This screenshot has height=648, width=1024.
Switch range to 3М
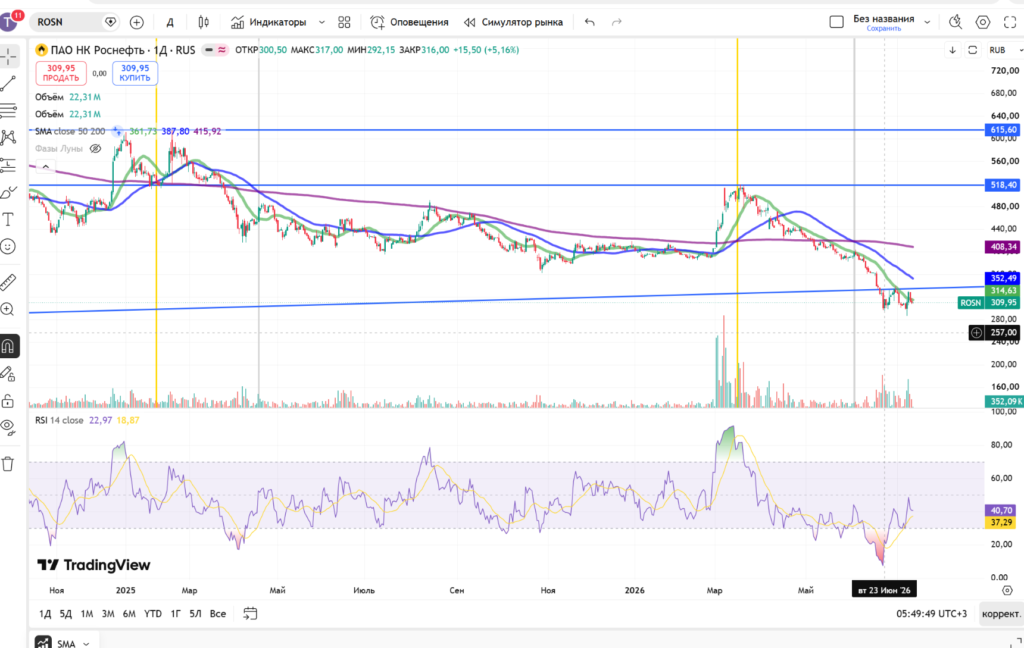coord(108,613)
